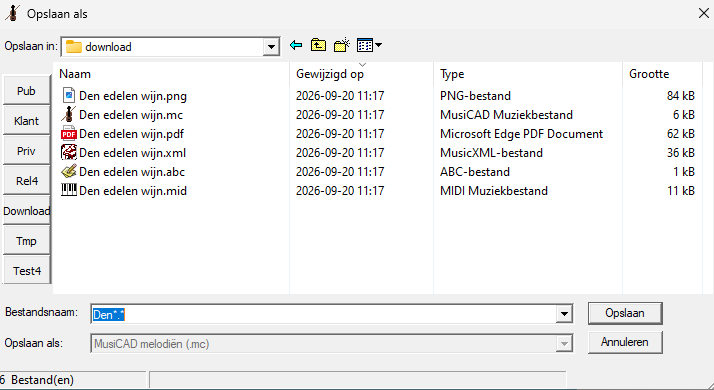Click the red PDF file icon
This screenshot has height=390, width=714.
click(69, 134)
